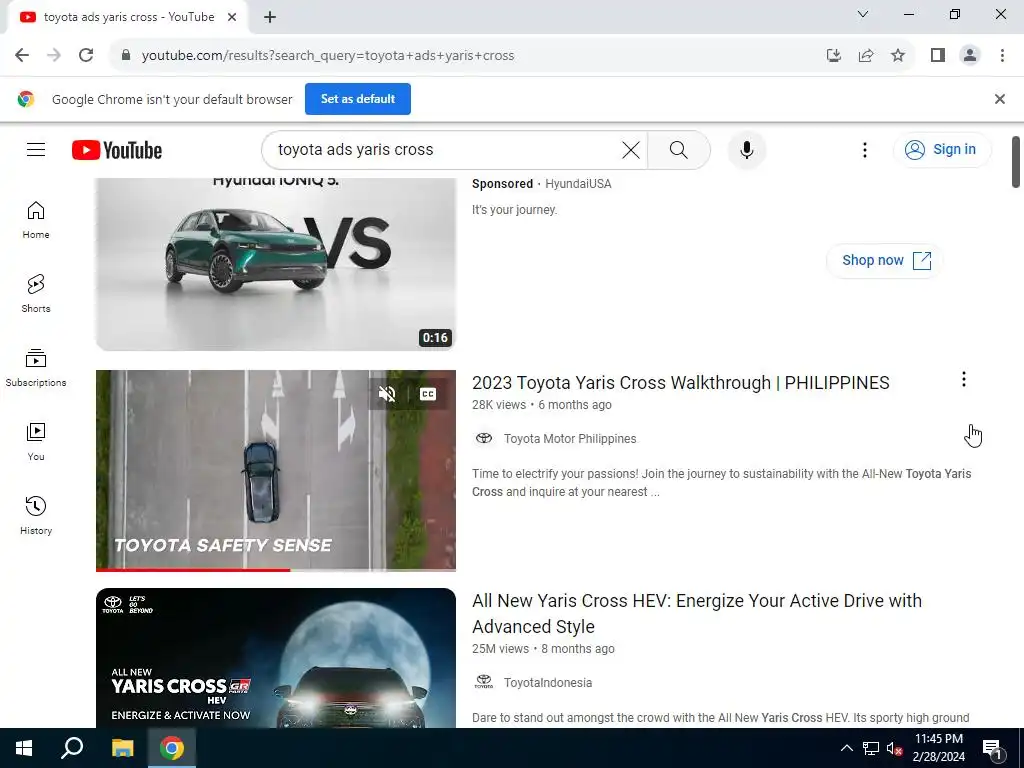The image size is (1024, 768).
Task: Open the Chrome profile avatar
Action: pyautogui.click(x=970, y=56)
